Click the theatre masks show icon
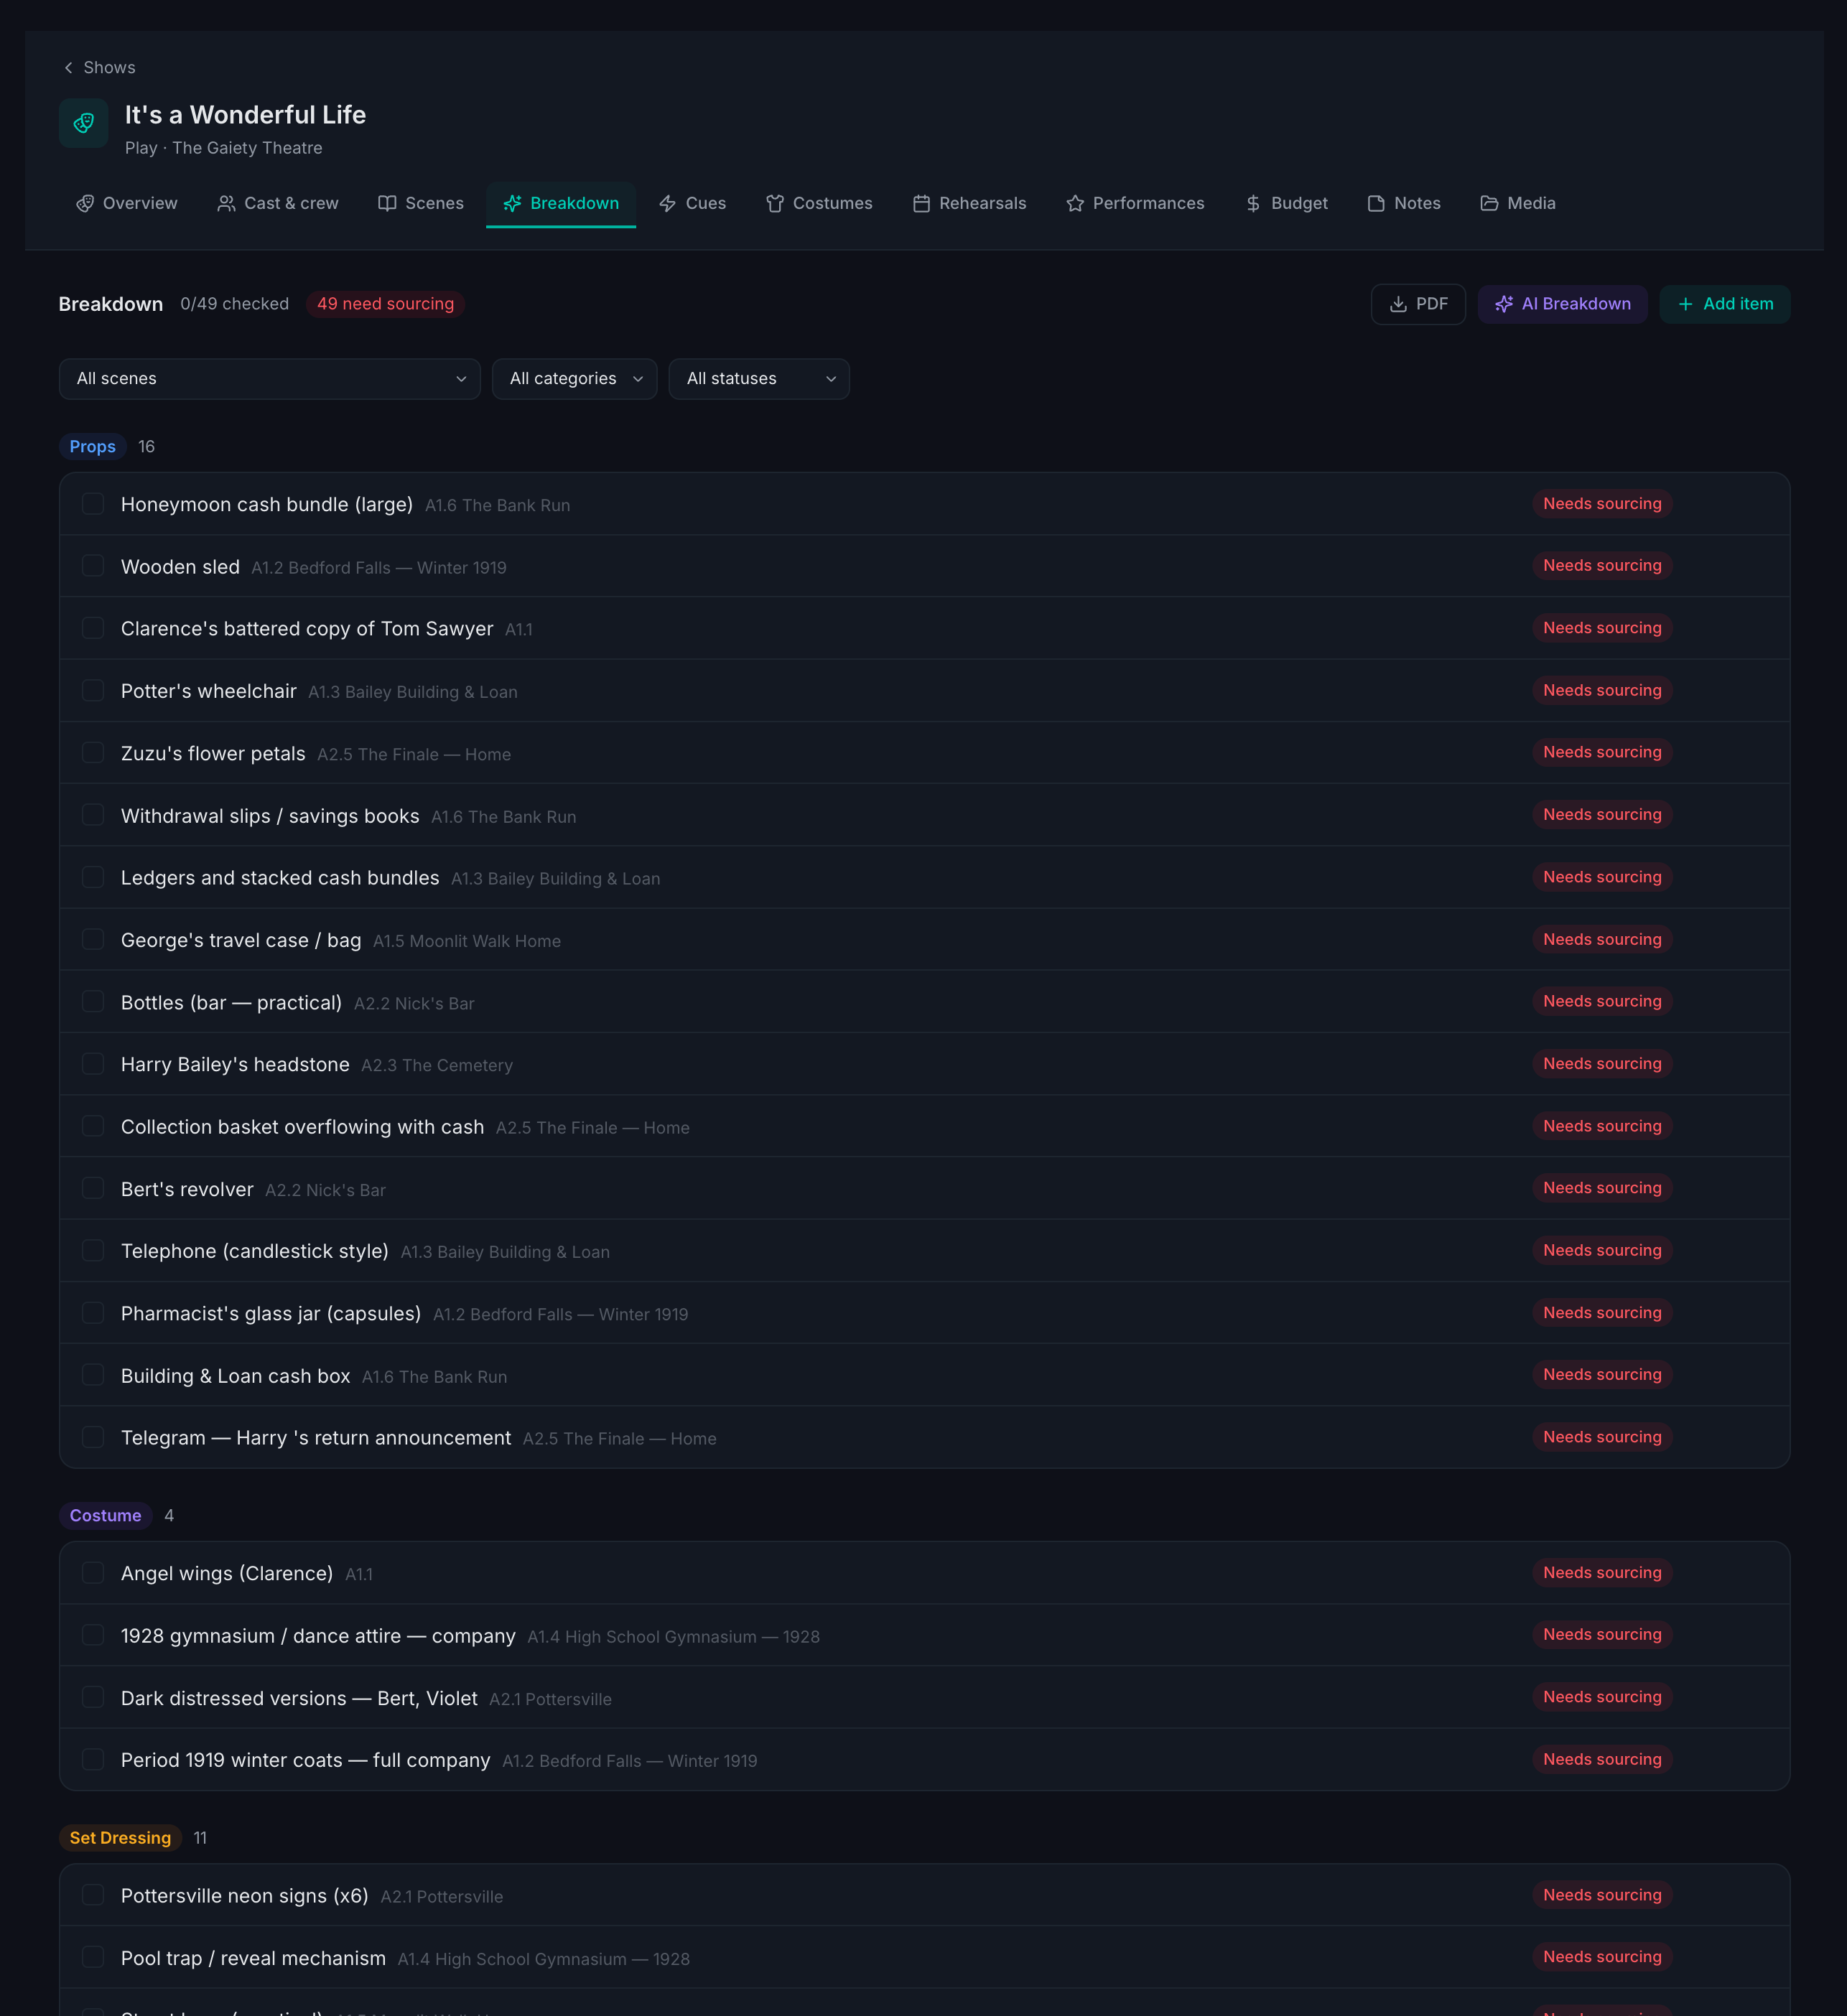 coord(84,123)
